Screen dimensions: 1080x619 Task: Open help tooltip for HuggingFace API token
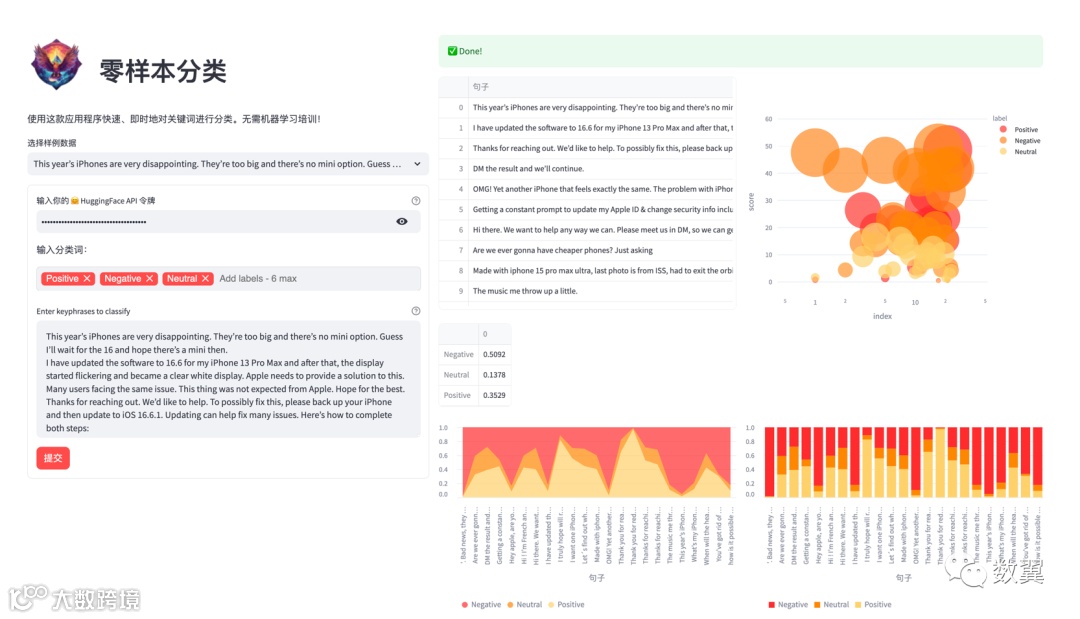415,201
